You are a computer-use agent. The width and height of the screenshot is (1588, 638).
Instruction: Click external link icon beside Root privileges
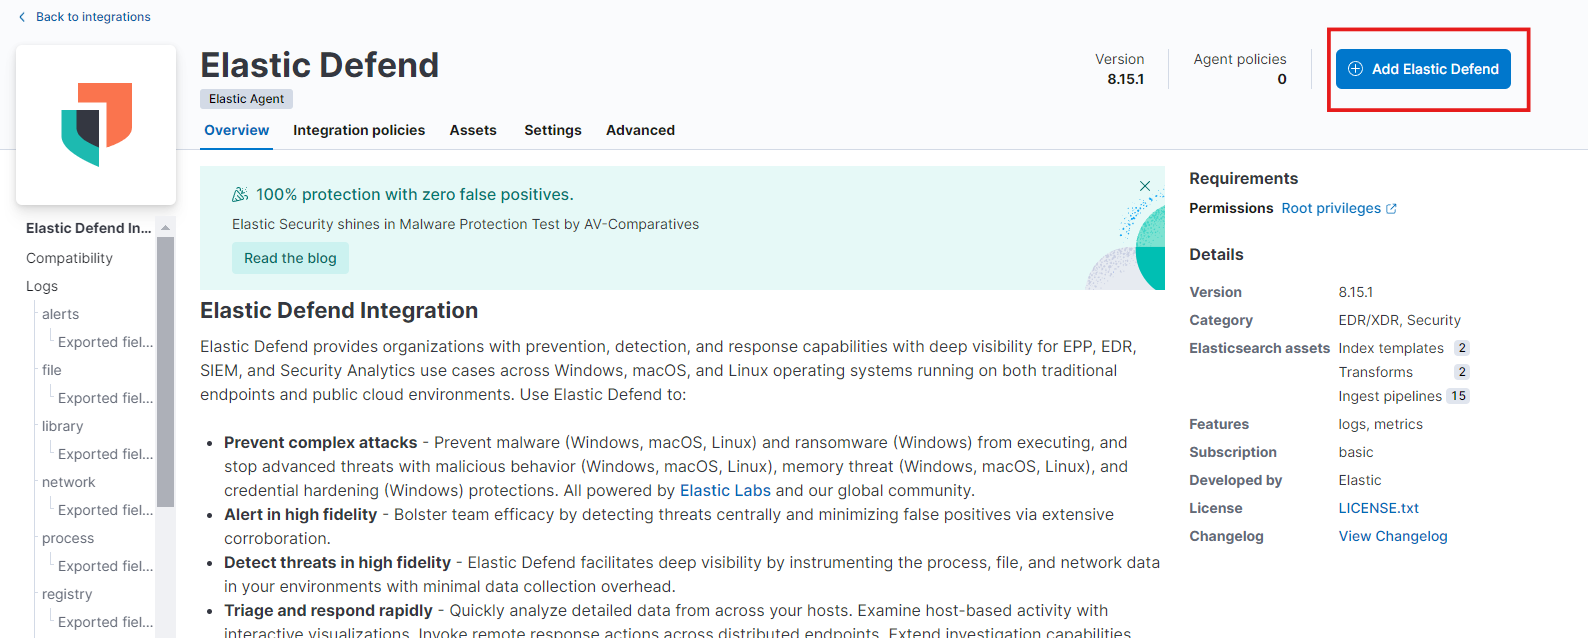pos(1391,209)
